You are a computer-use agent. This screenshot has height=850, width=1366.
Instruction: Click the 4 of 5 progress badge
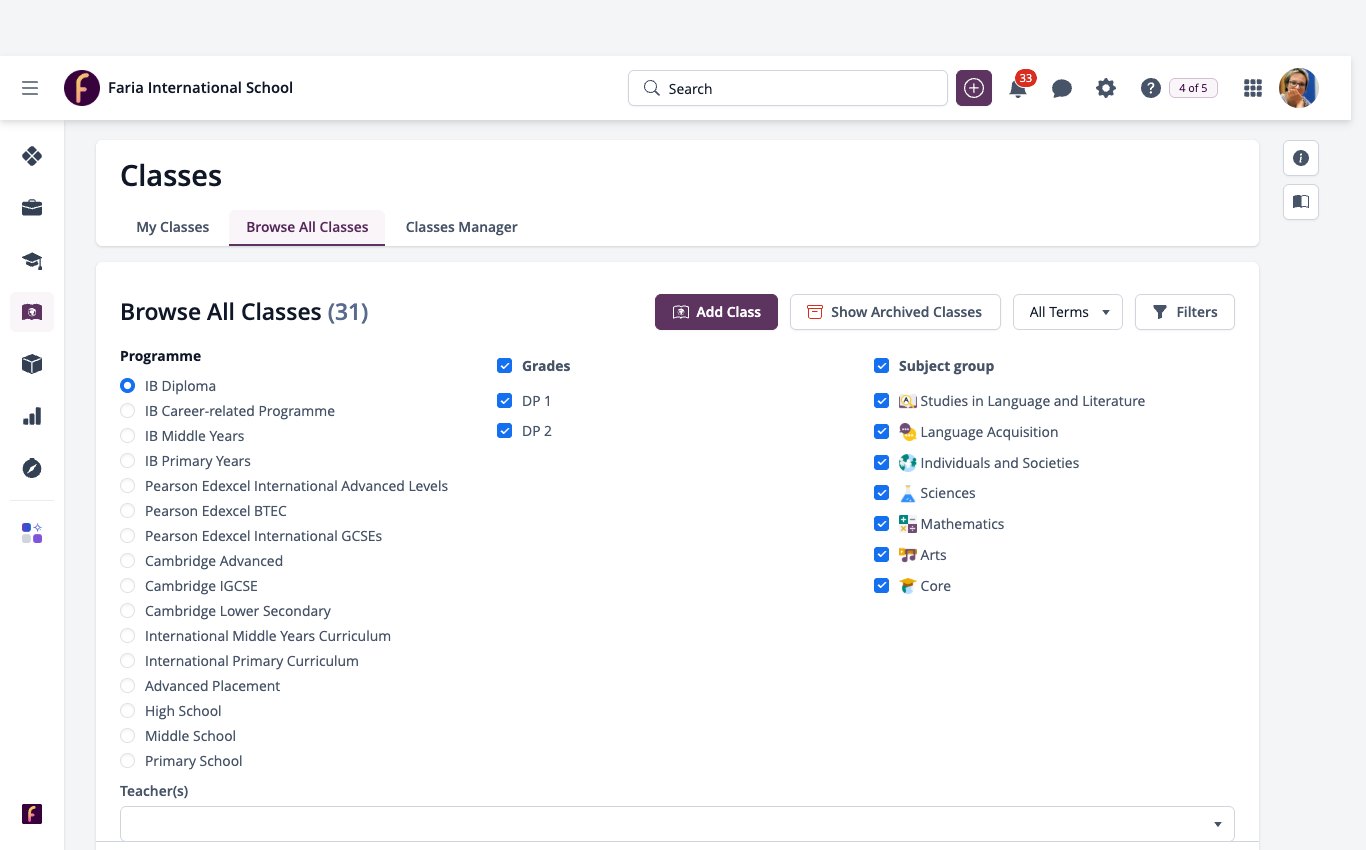tap(1193, 88)
